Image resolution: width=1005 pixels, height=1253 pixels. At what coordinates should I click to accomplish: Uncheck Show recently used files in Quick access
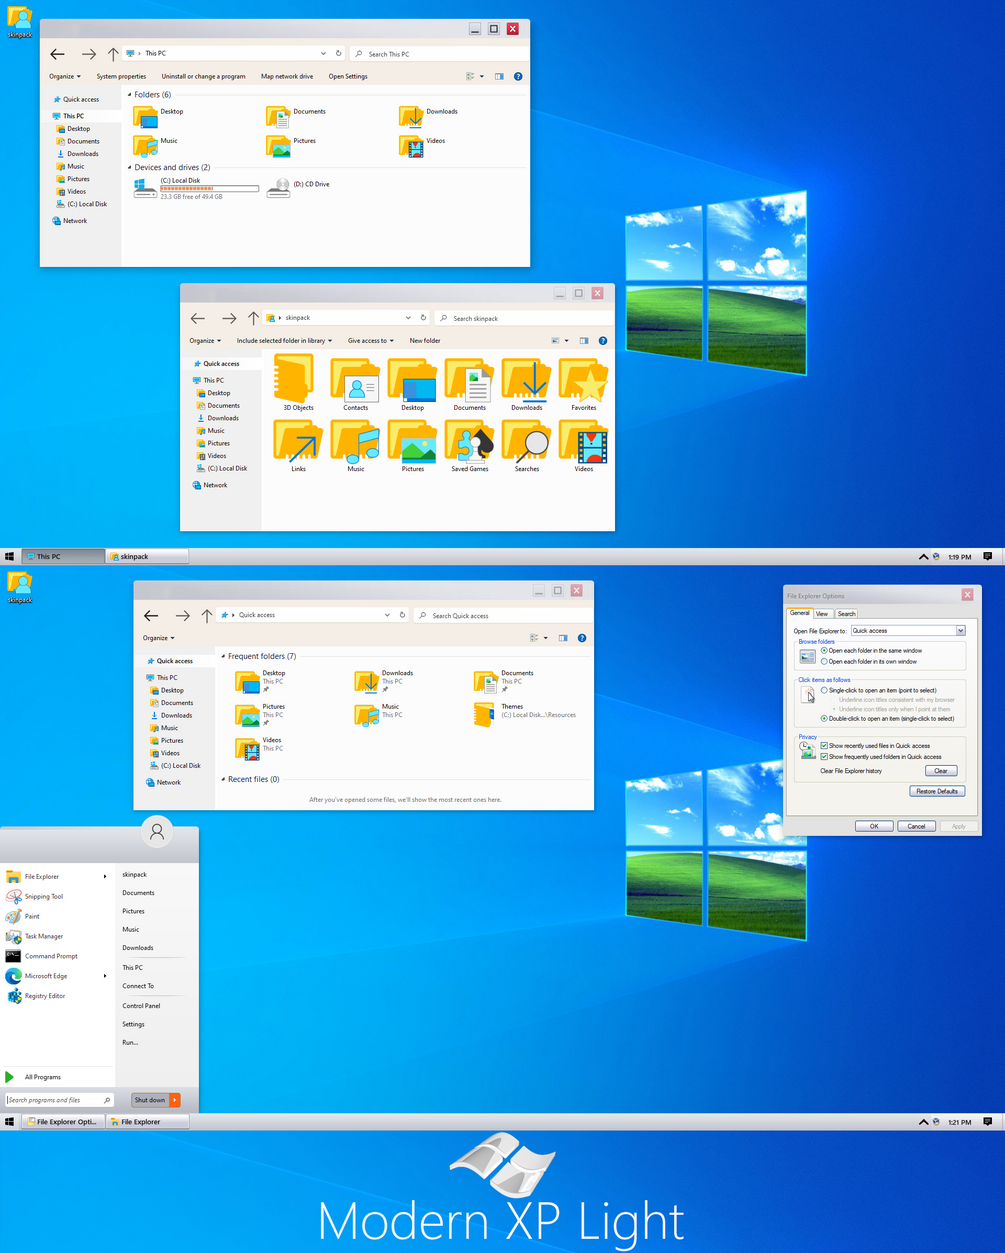[875, 746]
